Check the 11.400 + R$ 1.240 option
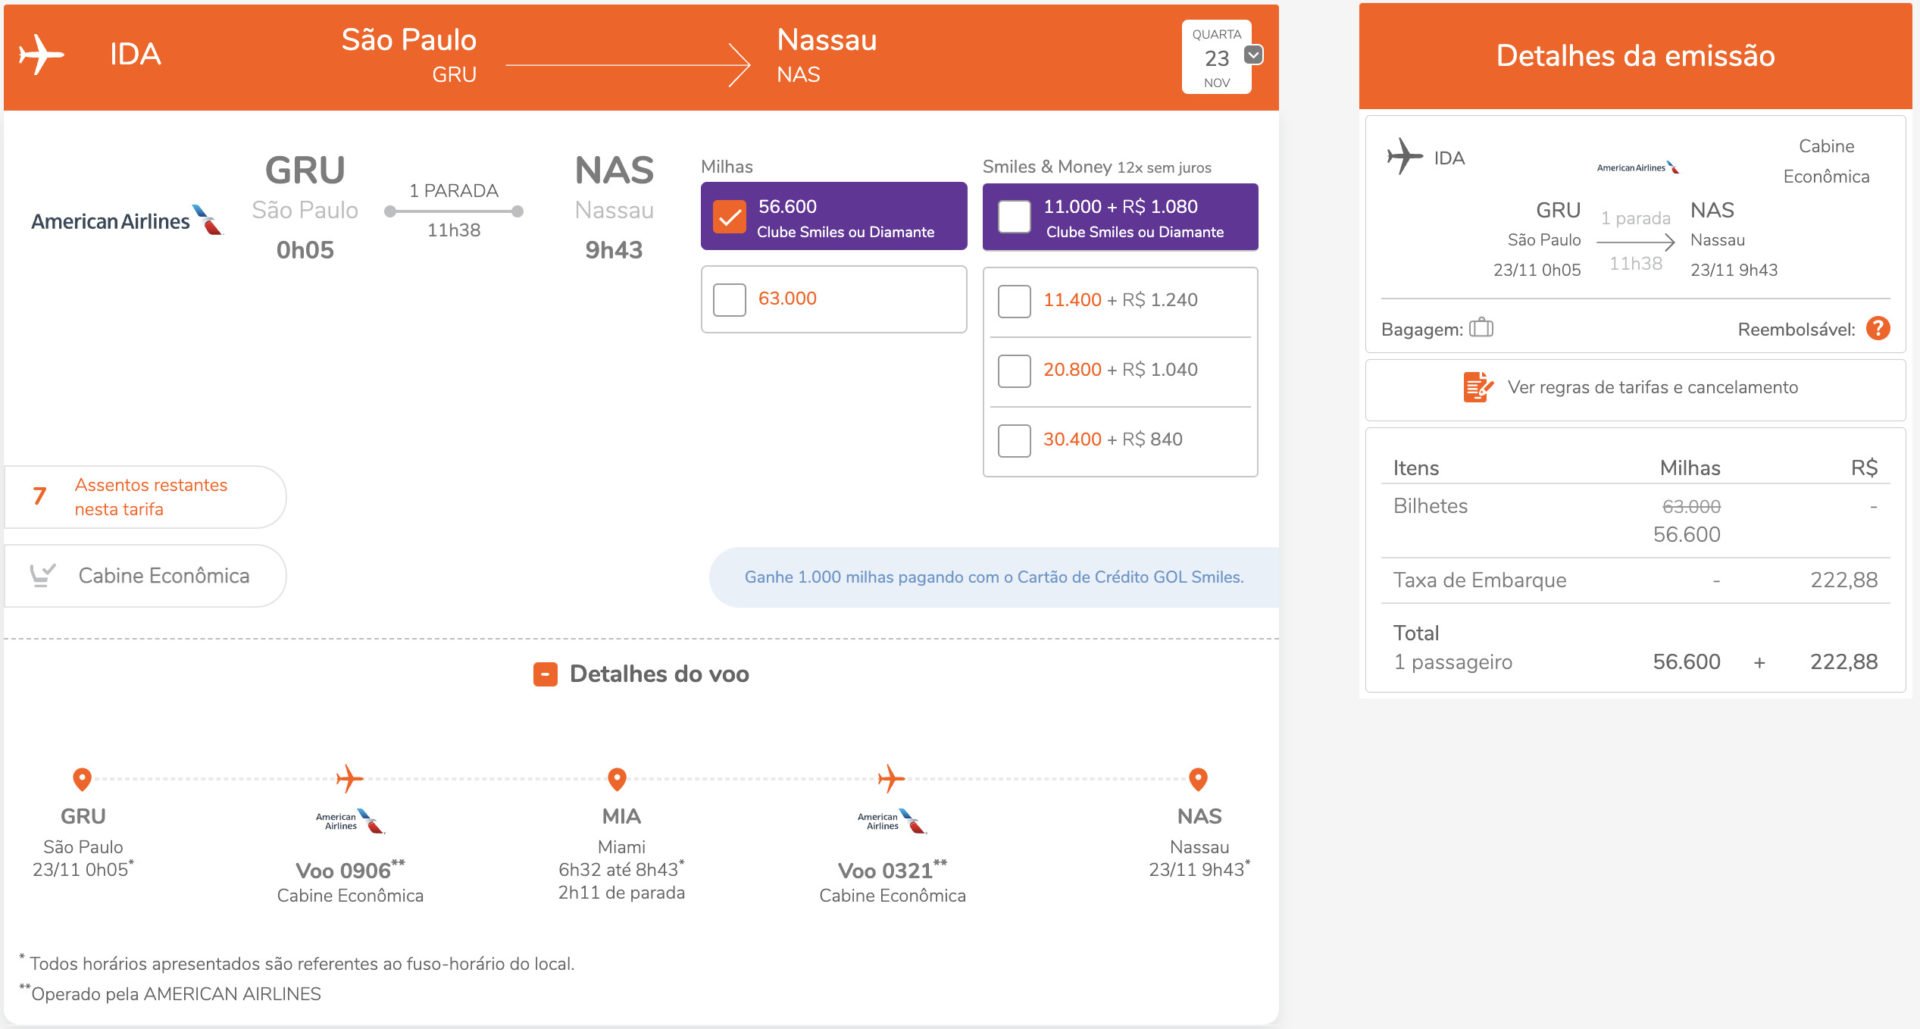The height and width of the screenshot is (1029, 1920). [1014, 301]
